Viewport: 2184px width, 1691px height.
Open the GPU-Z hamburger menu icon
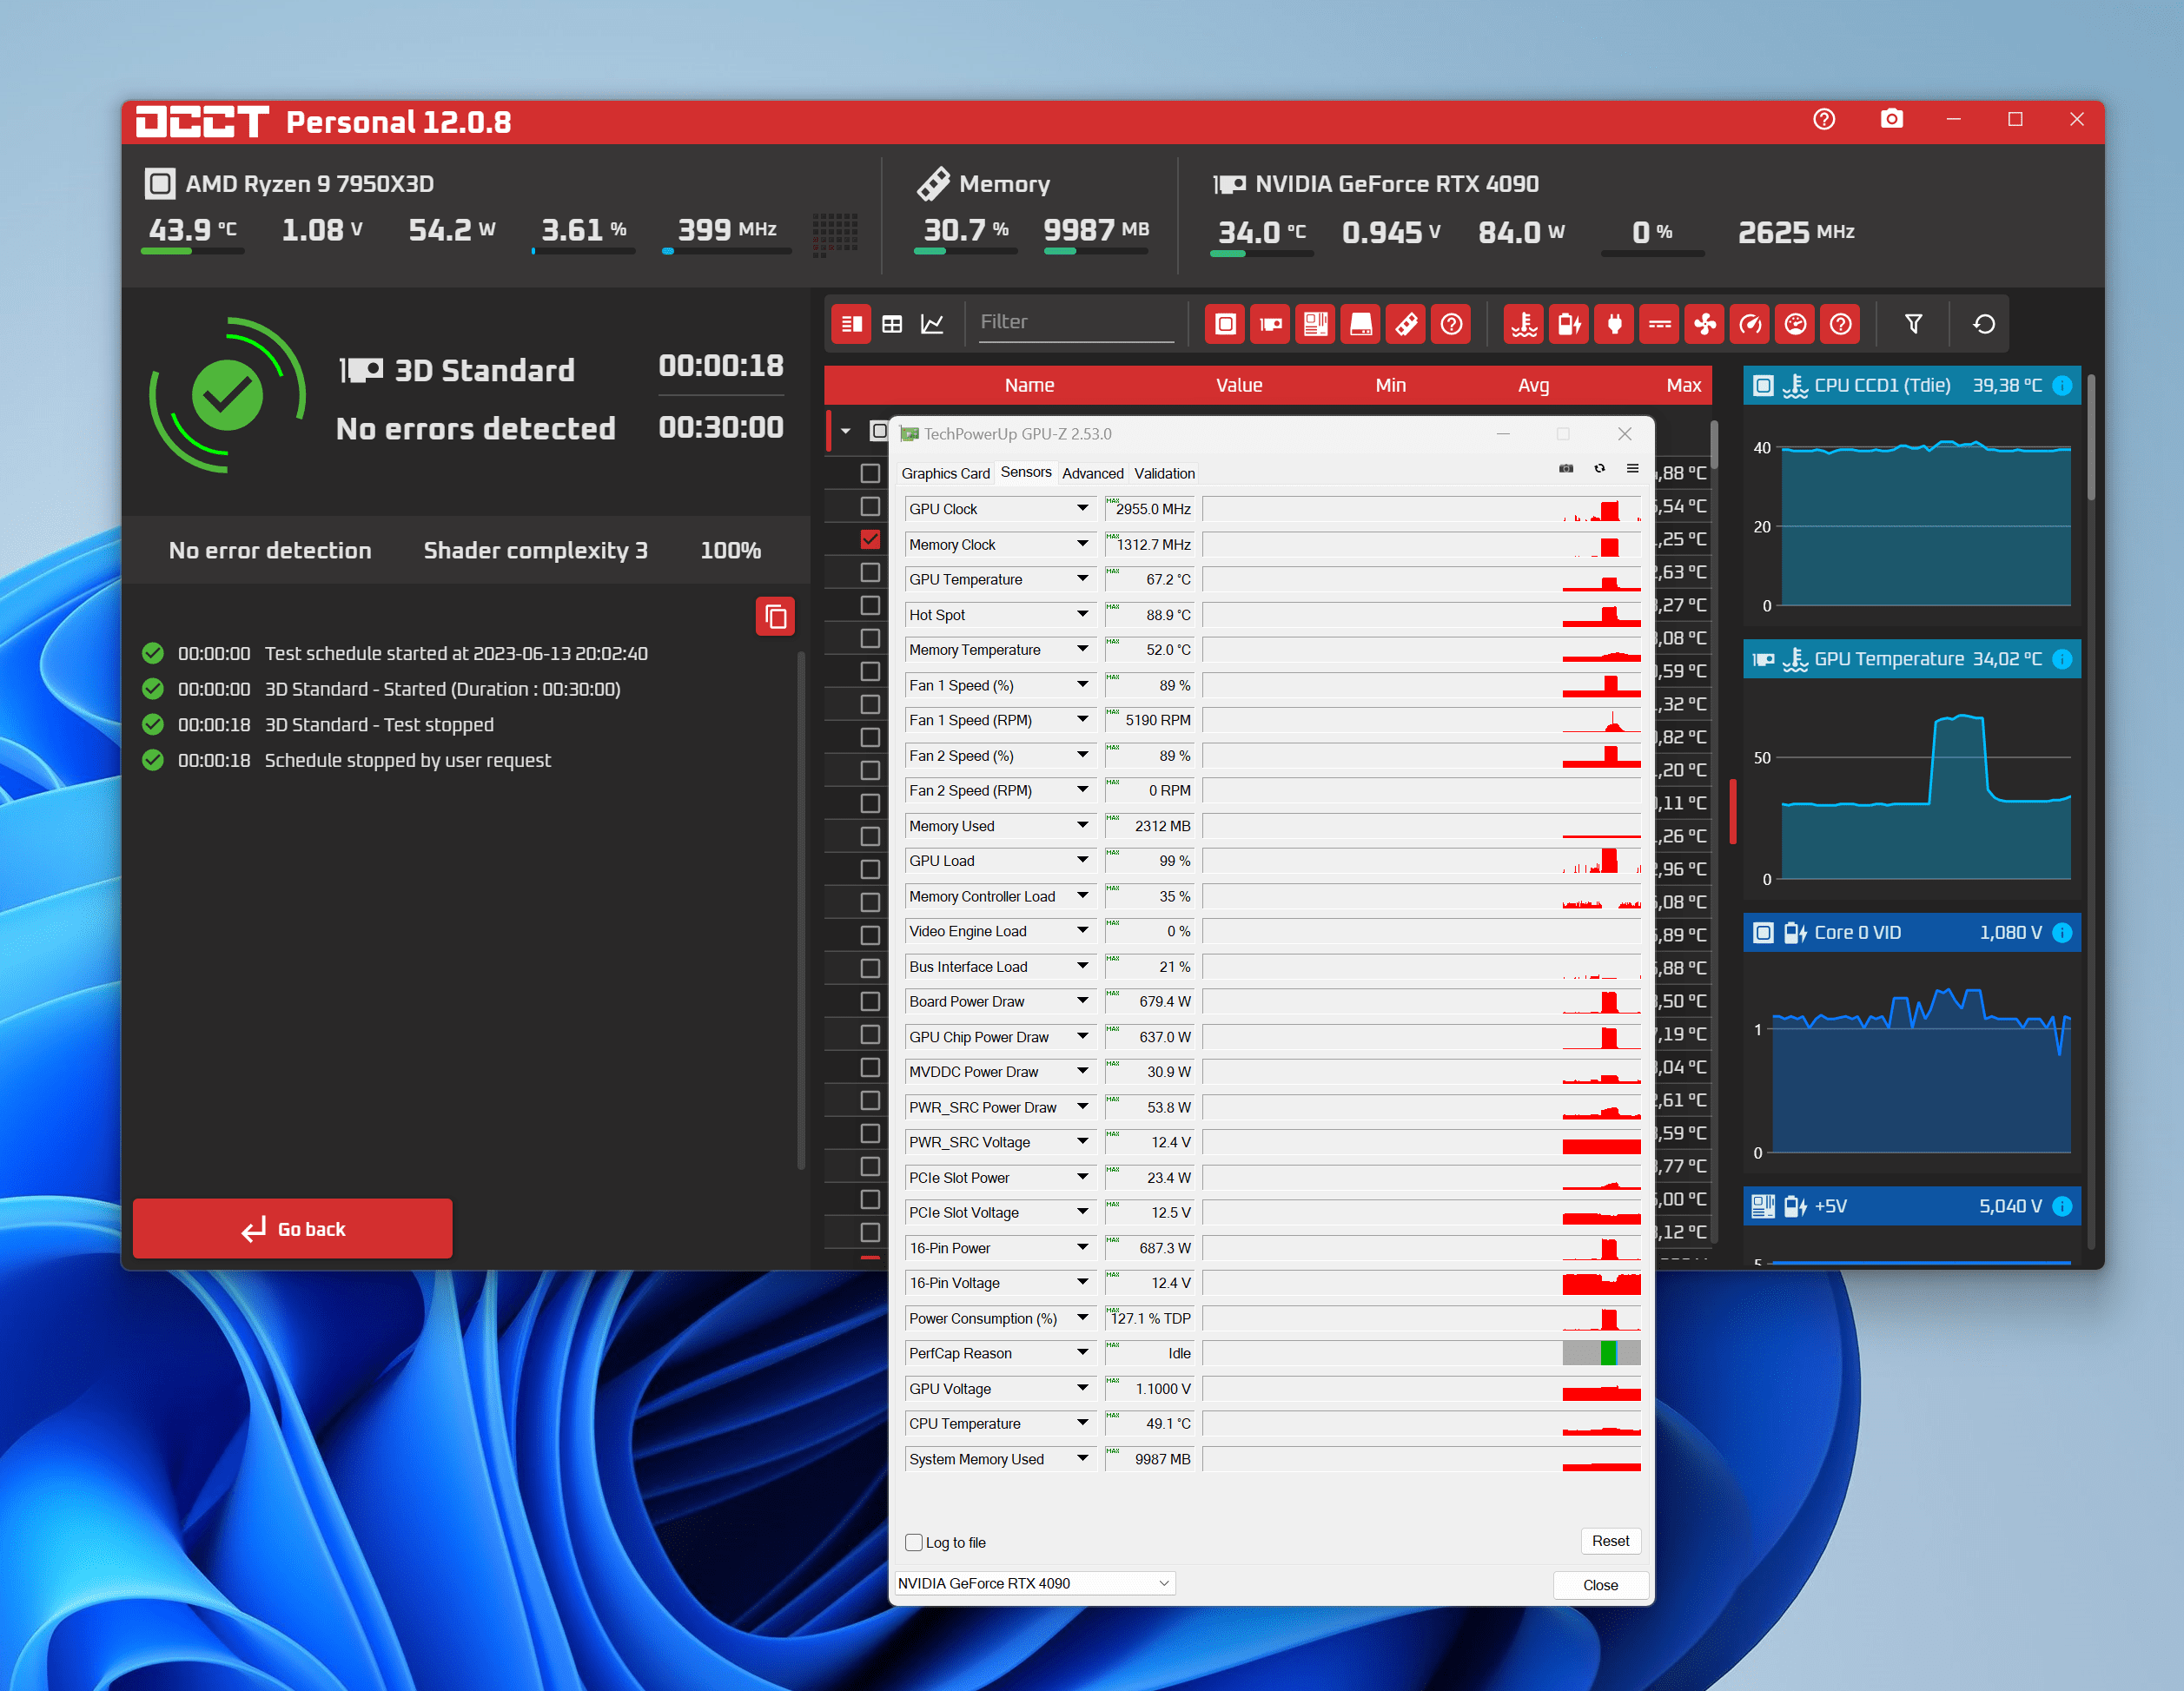[1632, 469]
